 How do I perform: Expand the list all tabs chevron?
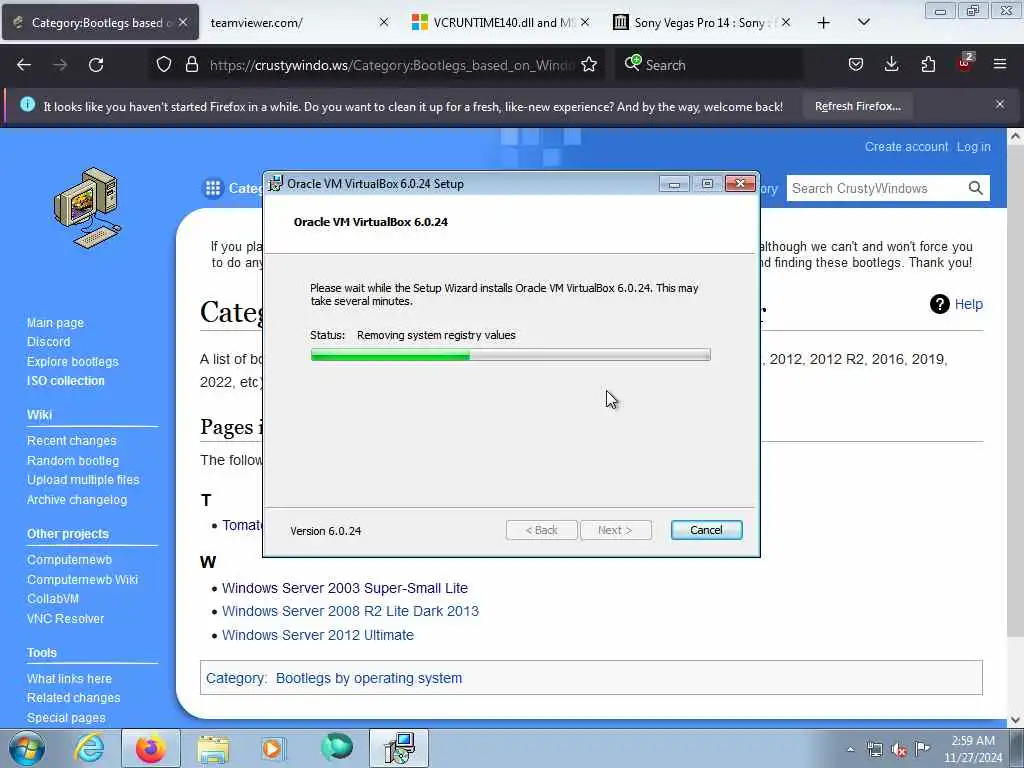(863, 22)
